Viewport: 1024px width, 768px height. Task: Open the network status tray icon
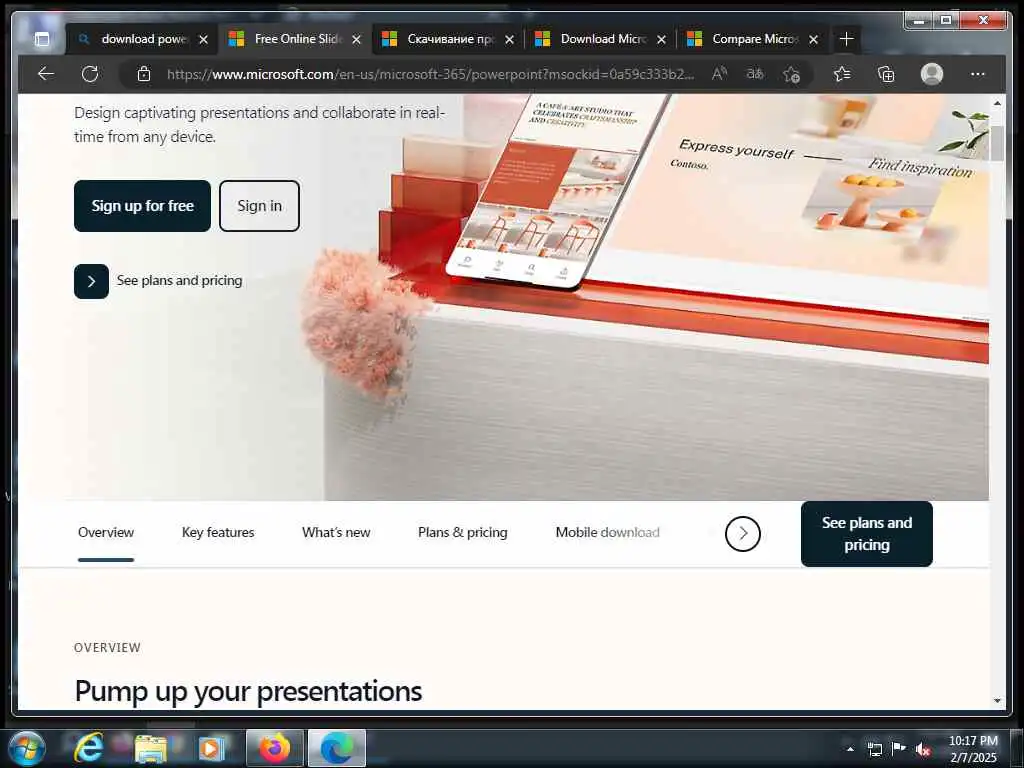874,749
